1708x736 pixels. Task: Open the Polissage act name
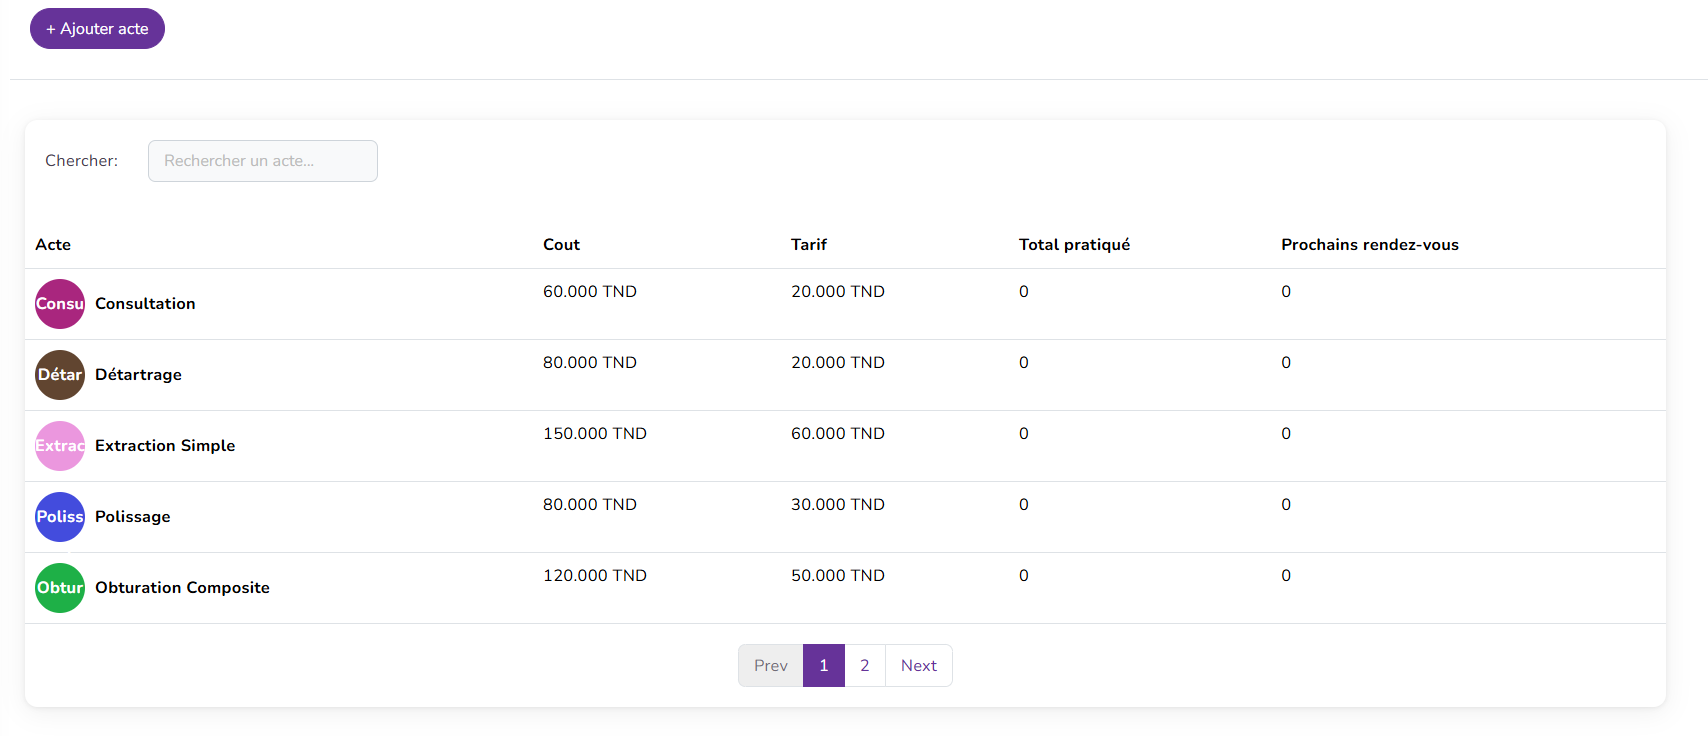click(x=132, y=517)
